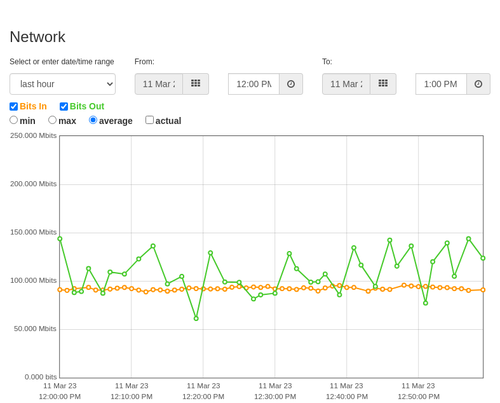Click the 12:40:00 PM time axis label

(x=347, y=397)
